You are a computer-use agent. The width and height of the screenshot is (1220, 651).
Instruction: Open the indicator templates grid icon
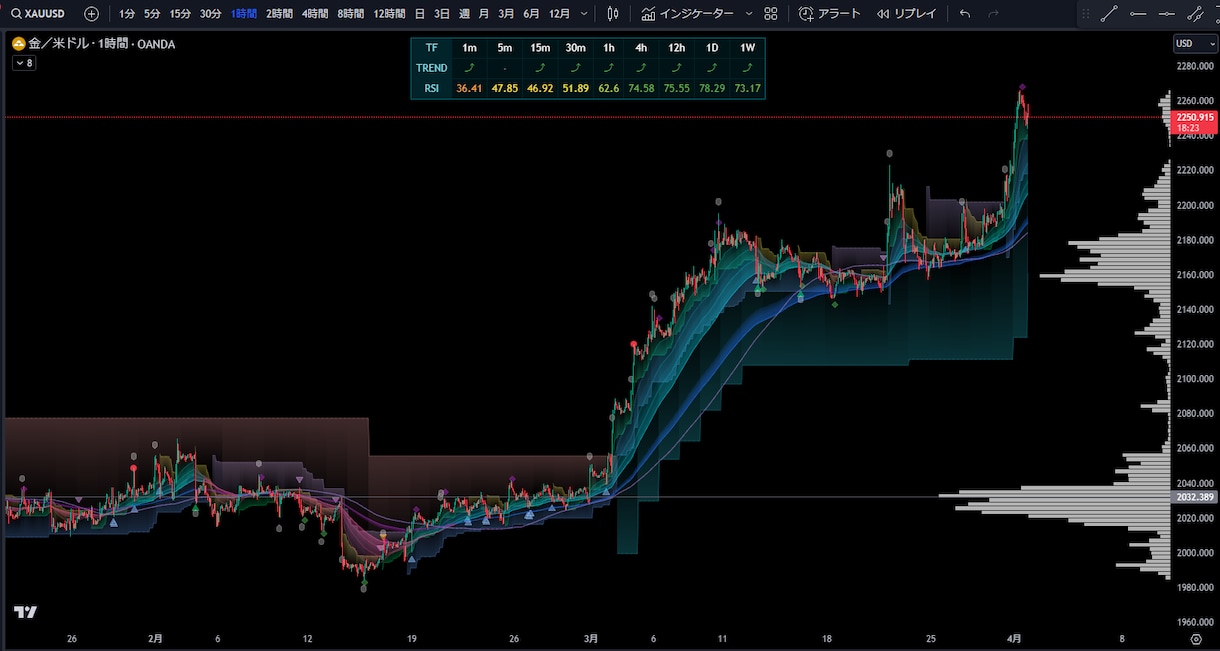point(770,14)
